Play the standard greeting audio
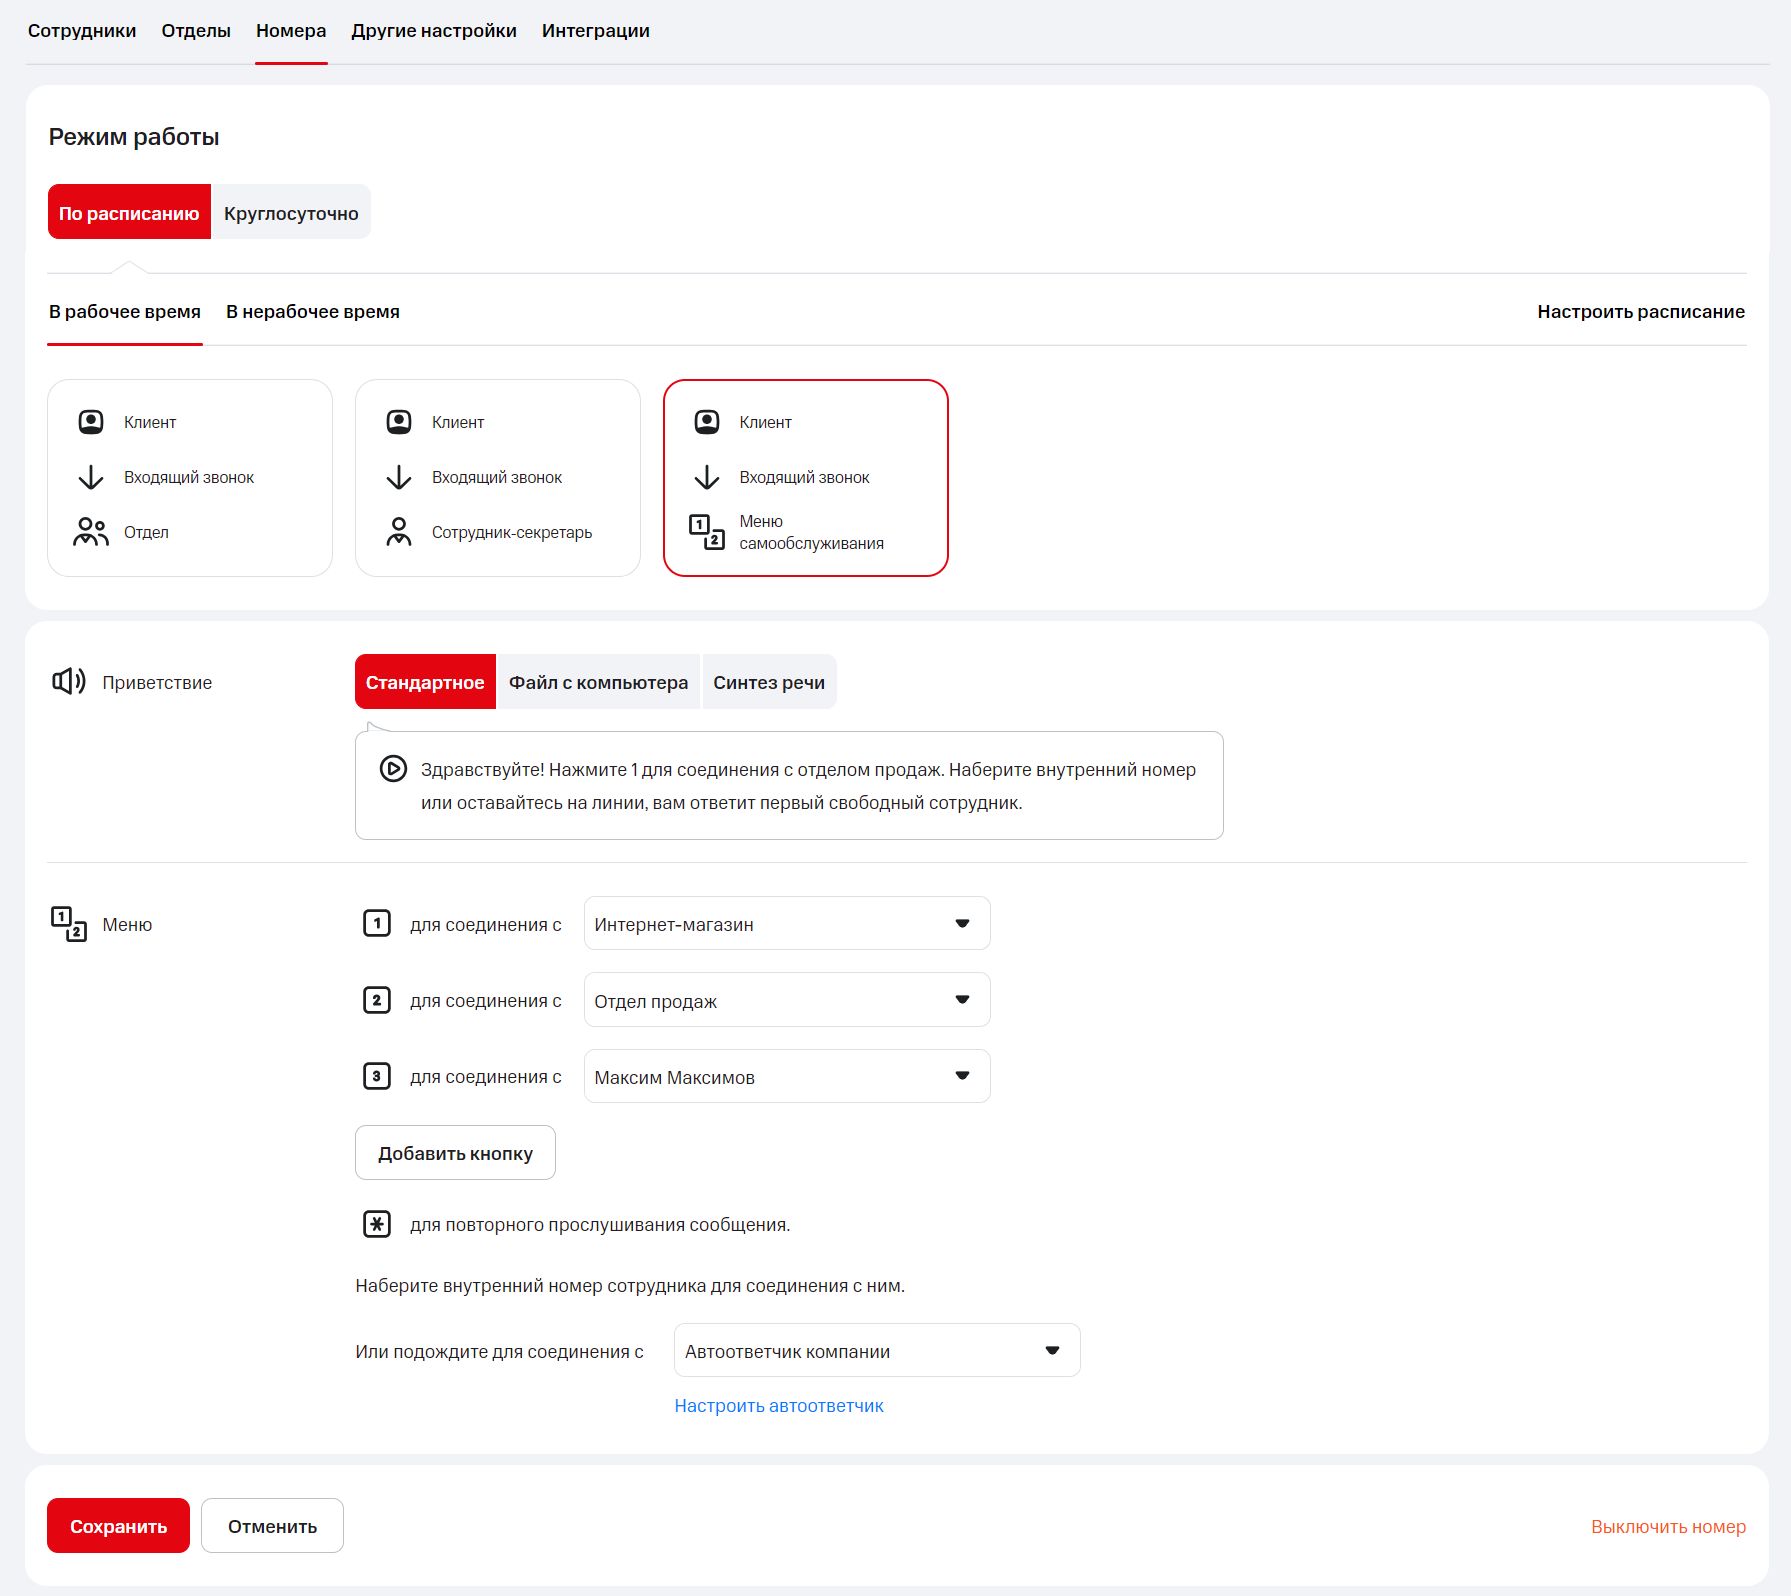The width and height of the screenshot is (1791, 1596). click(x=393, y=769)
